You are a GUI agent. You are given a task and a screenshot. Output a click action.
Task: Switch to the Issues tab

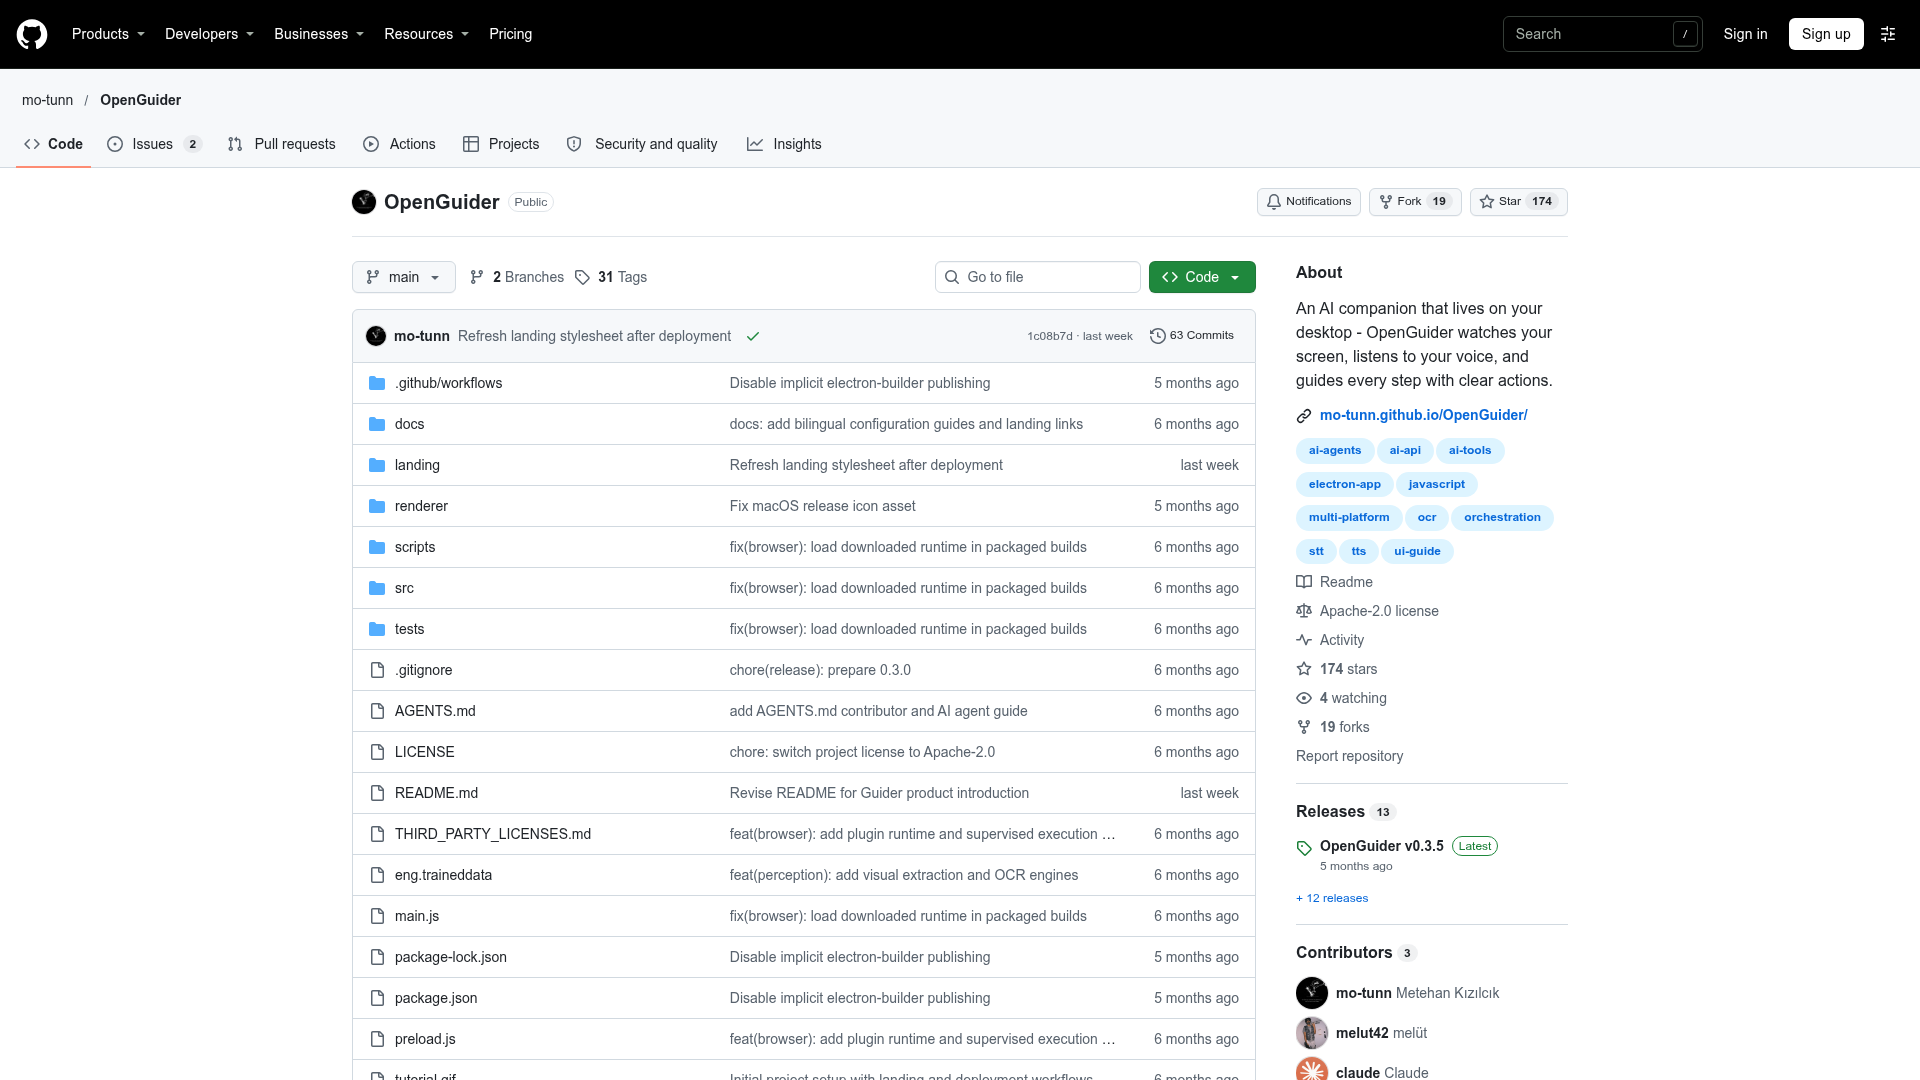click(154, 144)
